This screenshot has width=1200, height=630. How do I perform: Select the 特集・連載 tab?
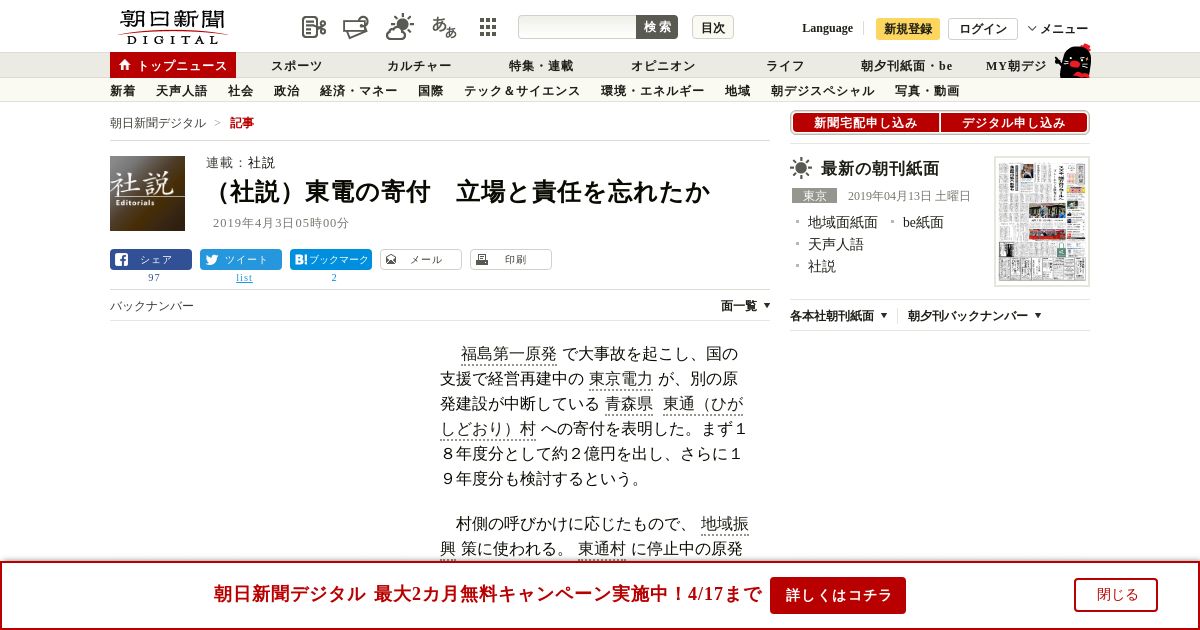(541, 65)
